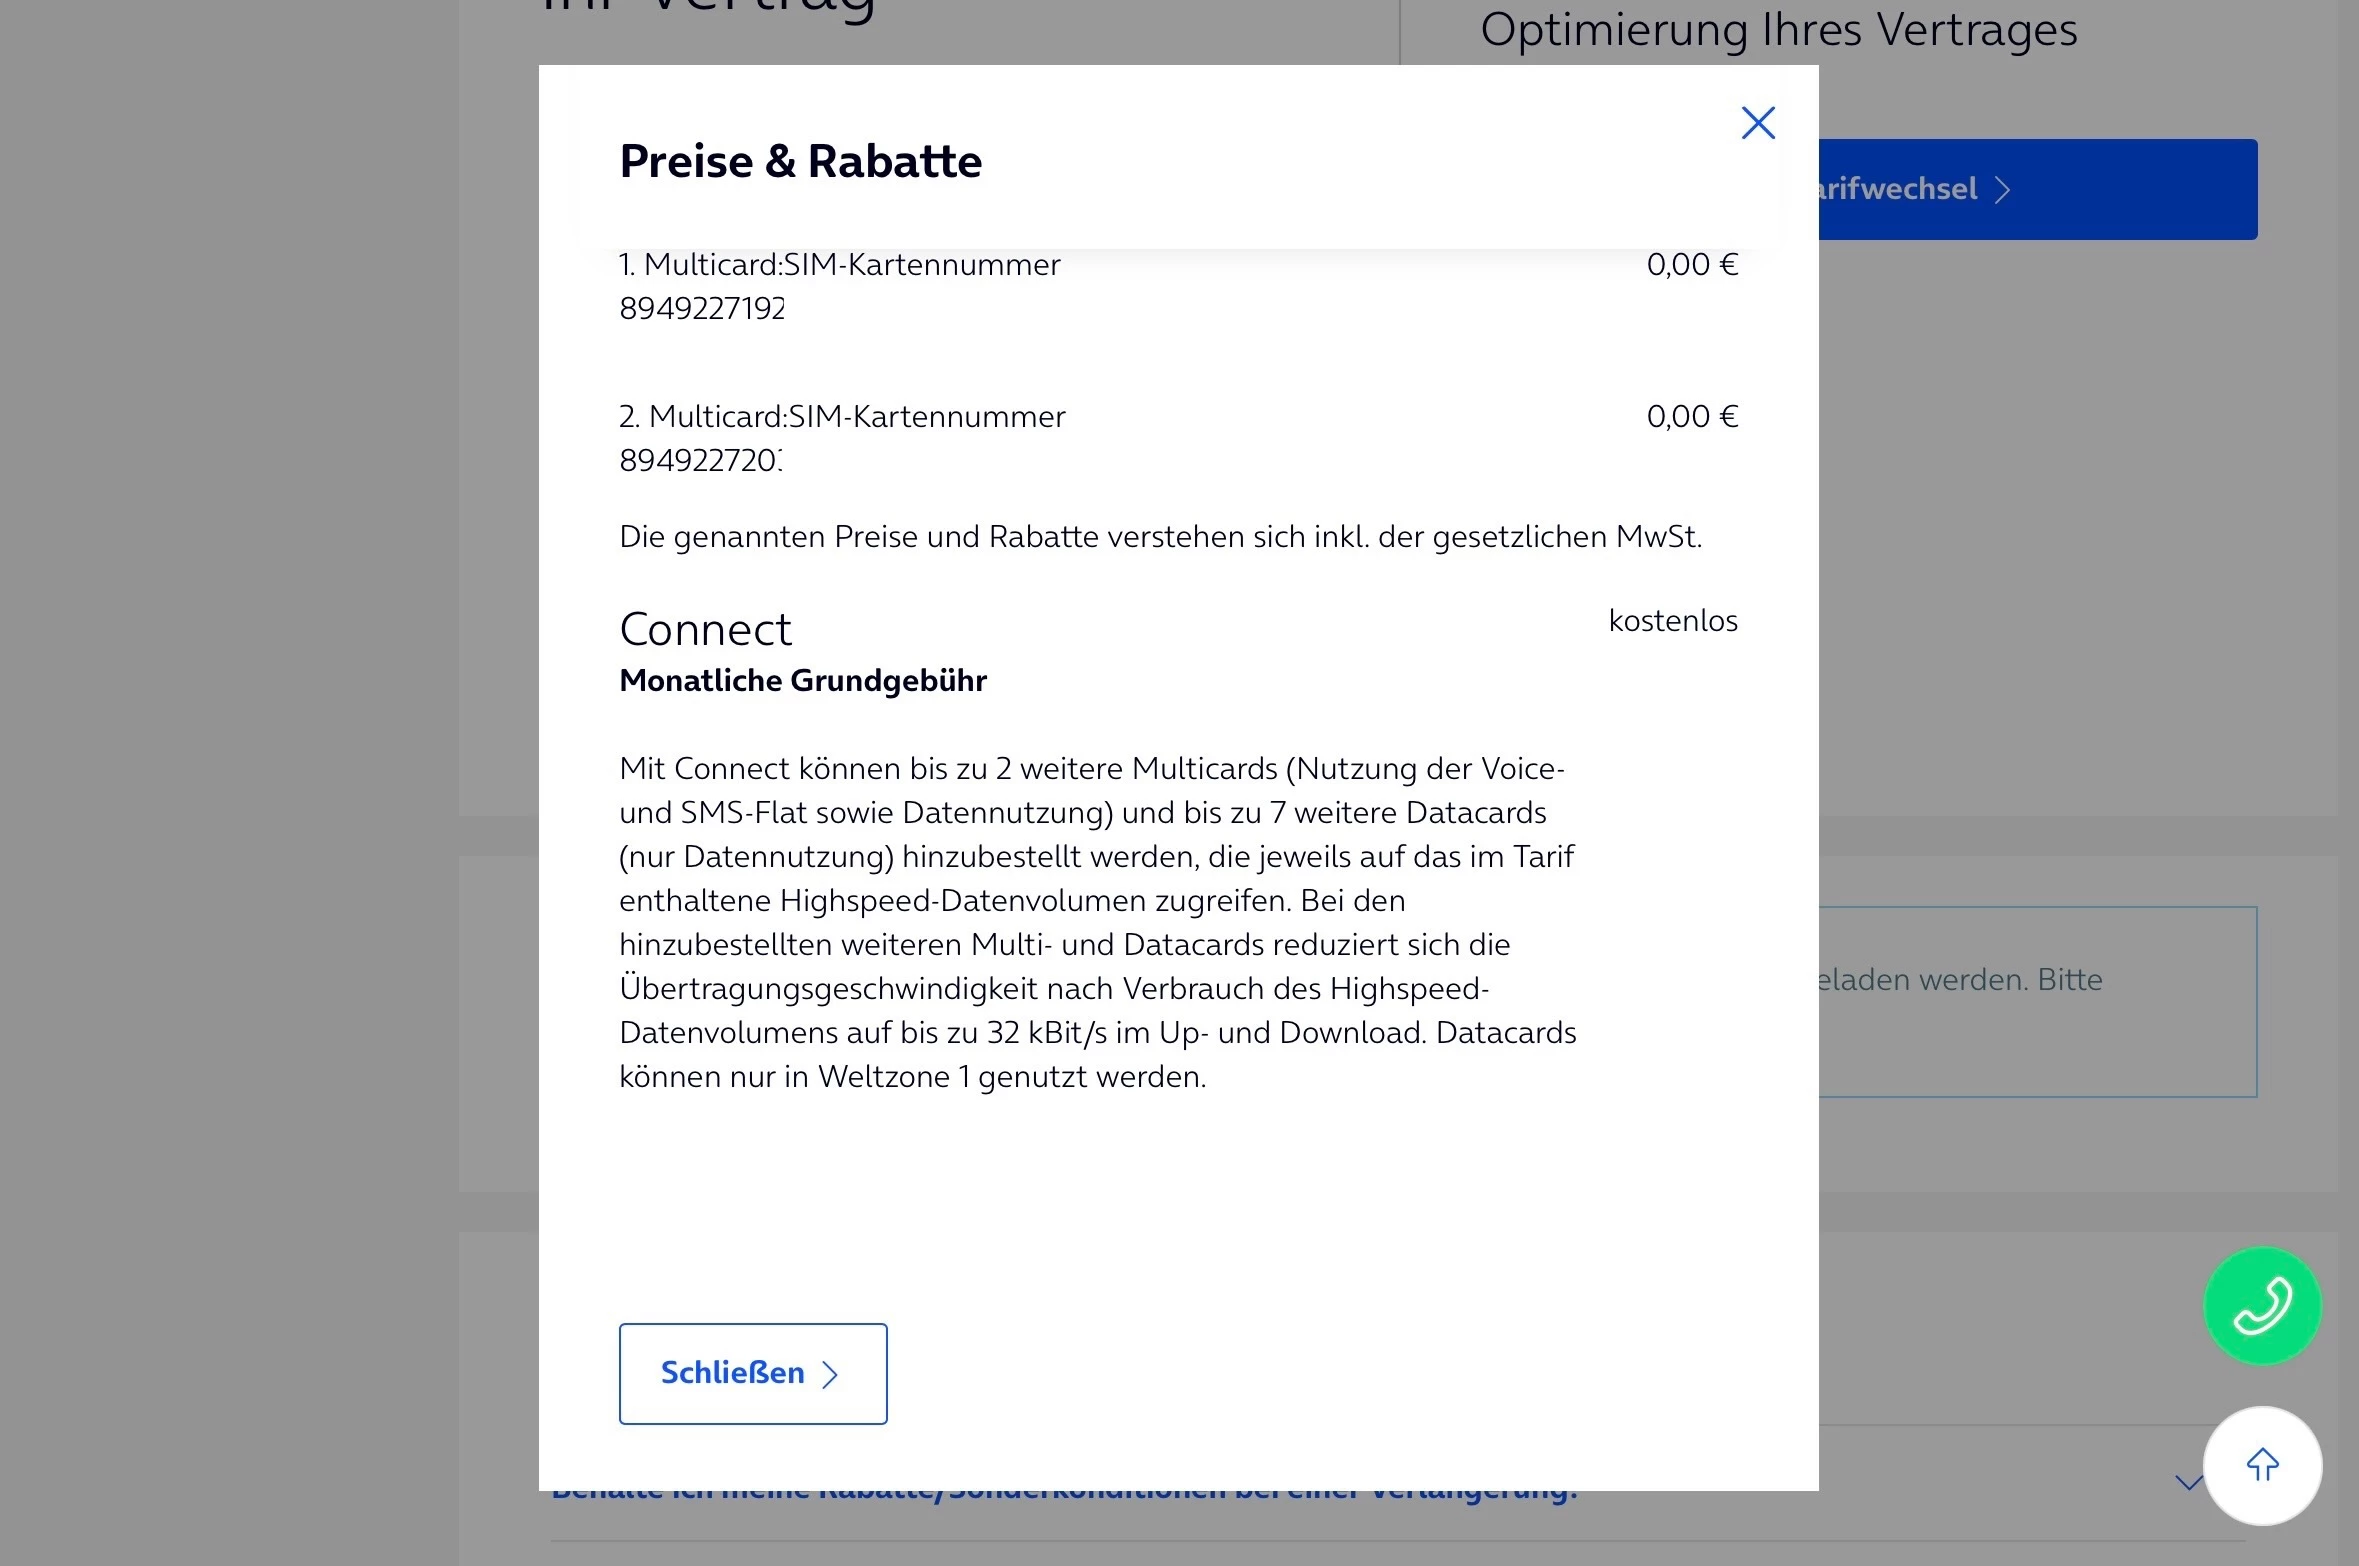
Task: Click the message box reading 'eladen werden. Bitte'
Action: [2037, 1002]
